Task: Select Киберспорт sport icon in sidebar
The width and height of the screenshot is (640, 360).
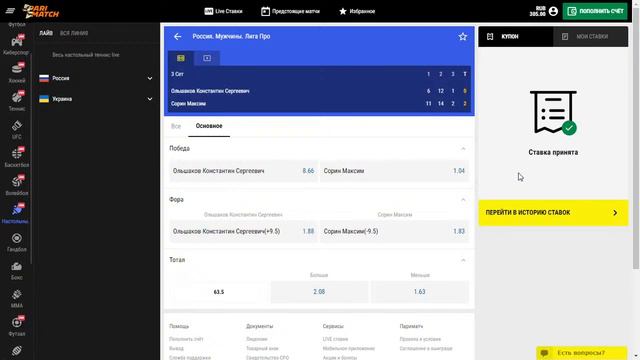Action: 16,44
